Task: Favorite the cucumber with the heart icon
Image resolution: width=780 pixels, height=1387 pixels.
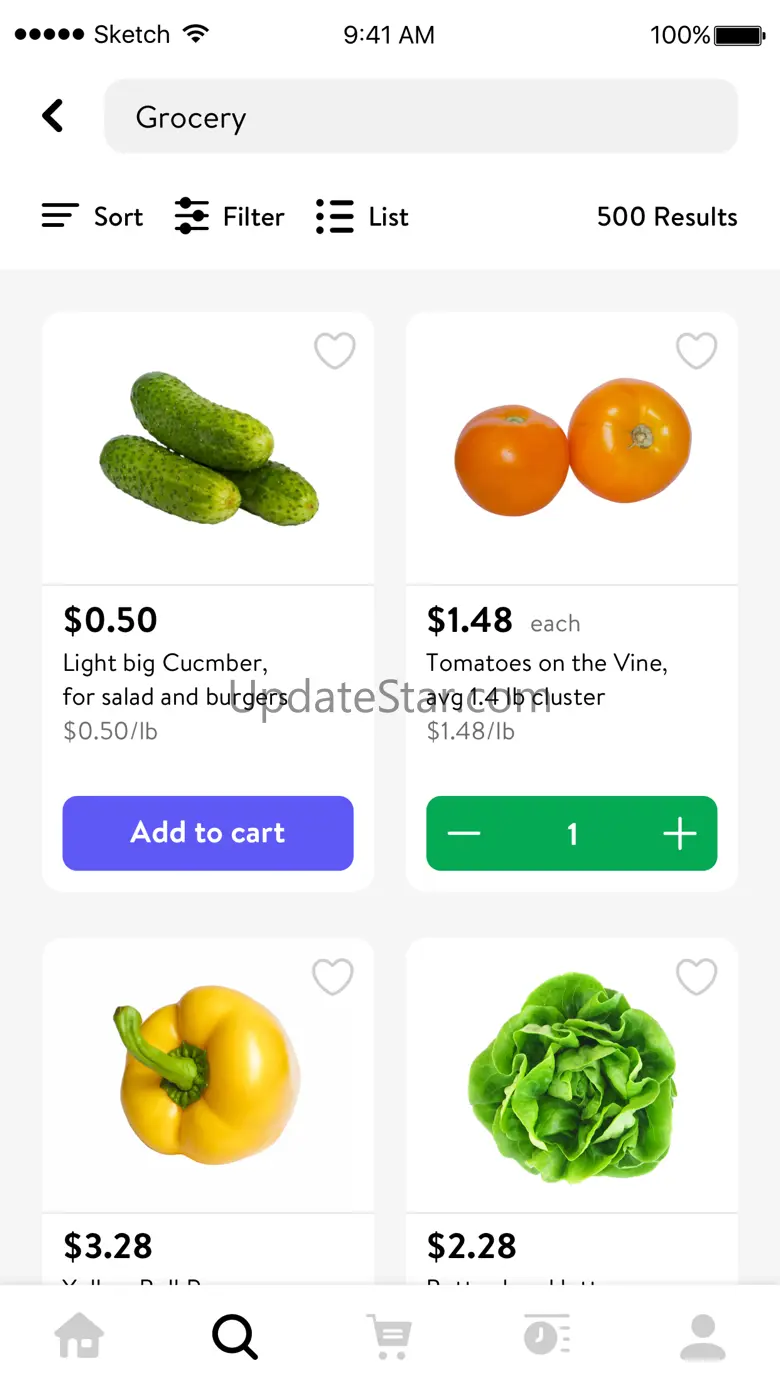Action: (x=334, y=351)
